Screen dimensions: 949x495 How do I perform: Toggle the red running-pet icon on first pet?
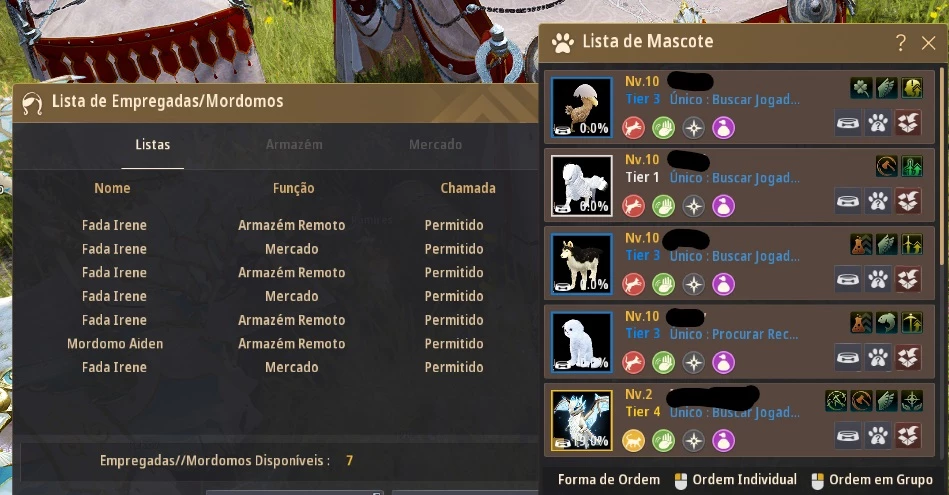pyautogui.click(x=634, y=128)
